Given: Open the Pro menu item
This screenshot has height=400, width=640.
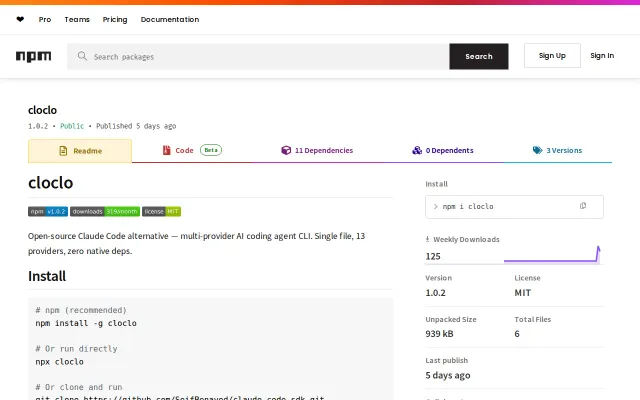Looking at the screenshot, I should pyautogui.click(x=45, y=19).
